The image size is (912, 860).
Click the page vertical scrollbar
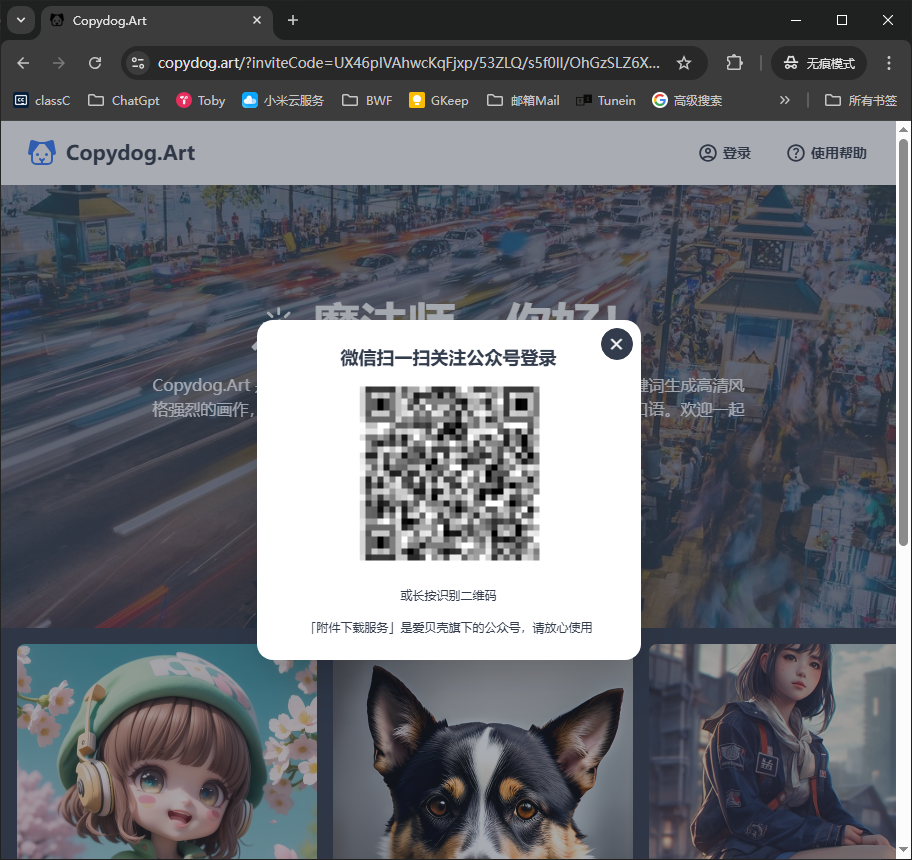(x=903, y=342)
